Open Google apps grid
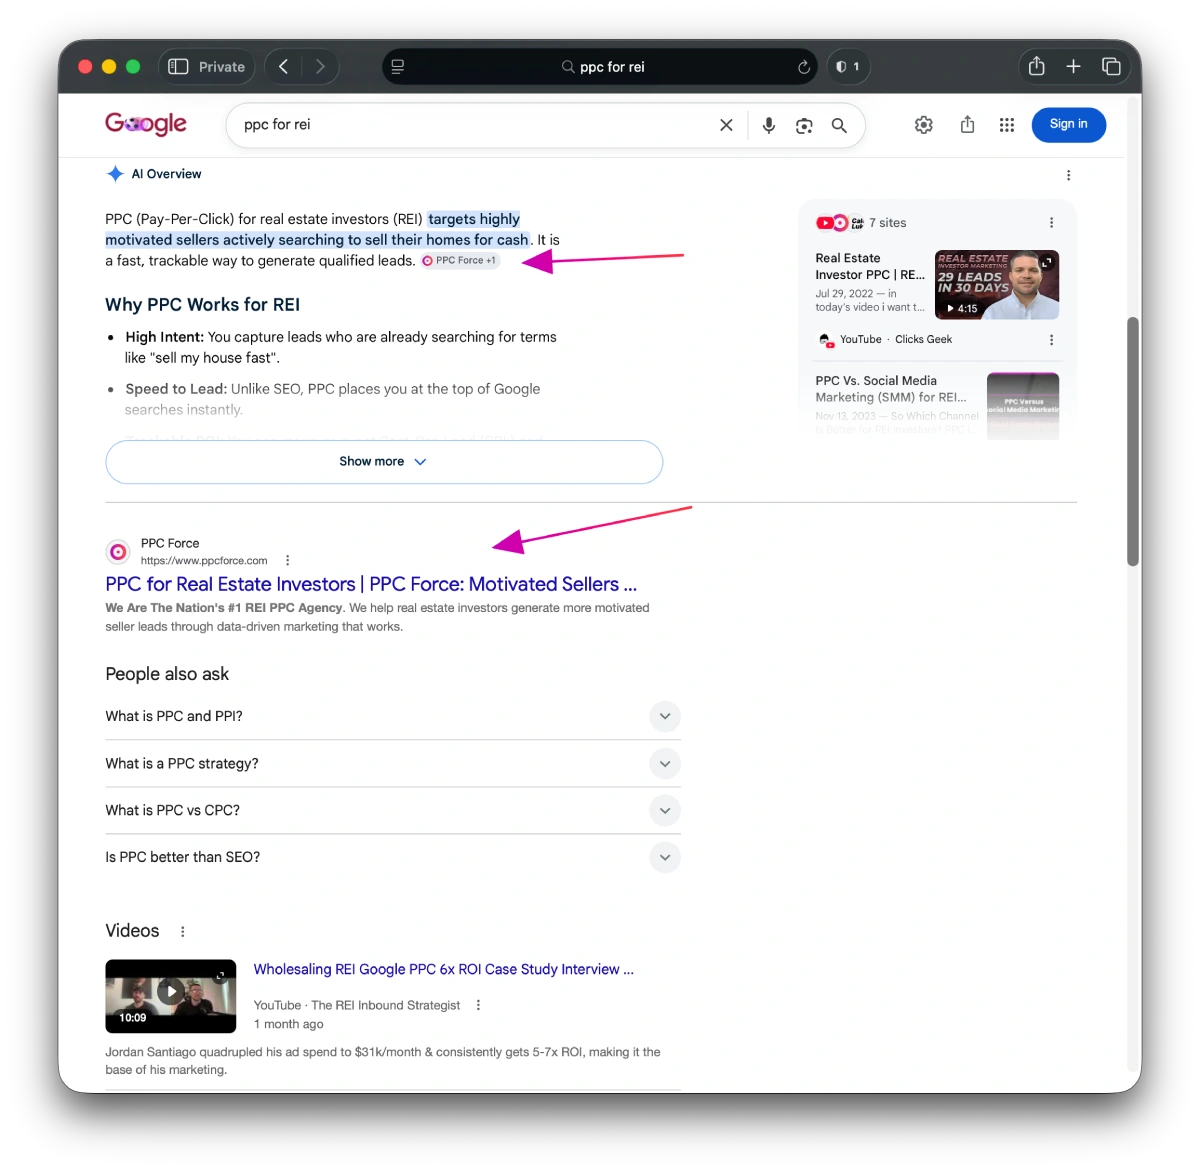The image size is (1200, 1170). pos(1007,125)
